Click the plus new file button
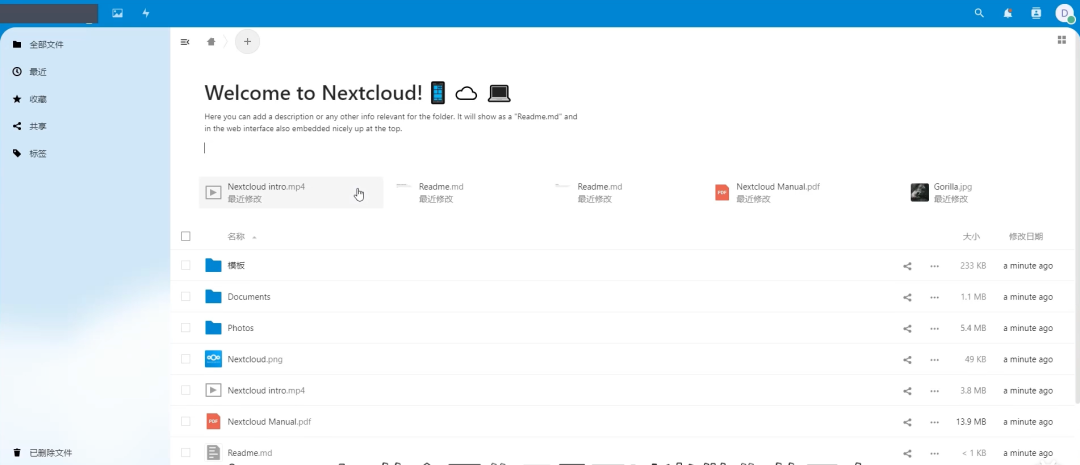This screenshot has width=1080, height=465. [247, 42]
